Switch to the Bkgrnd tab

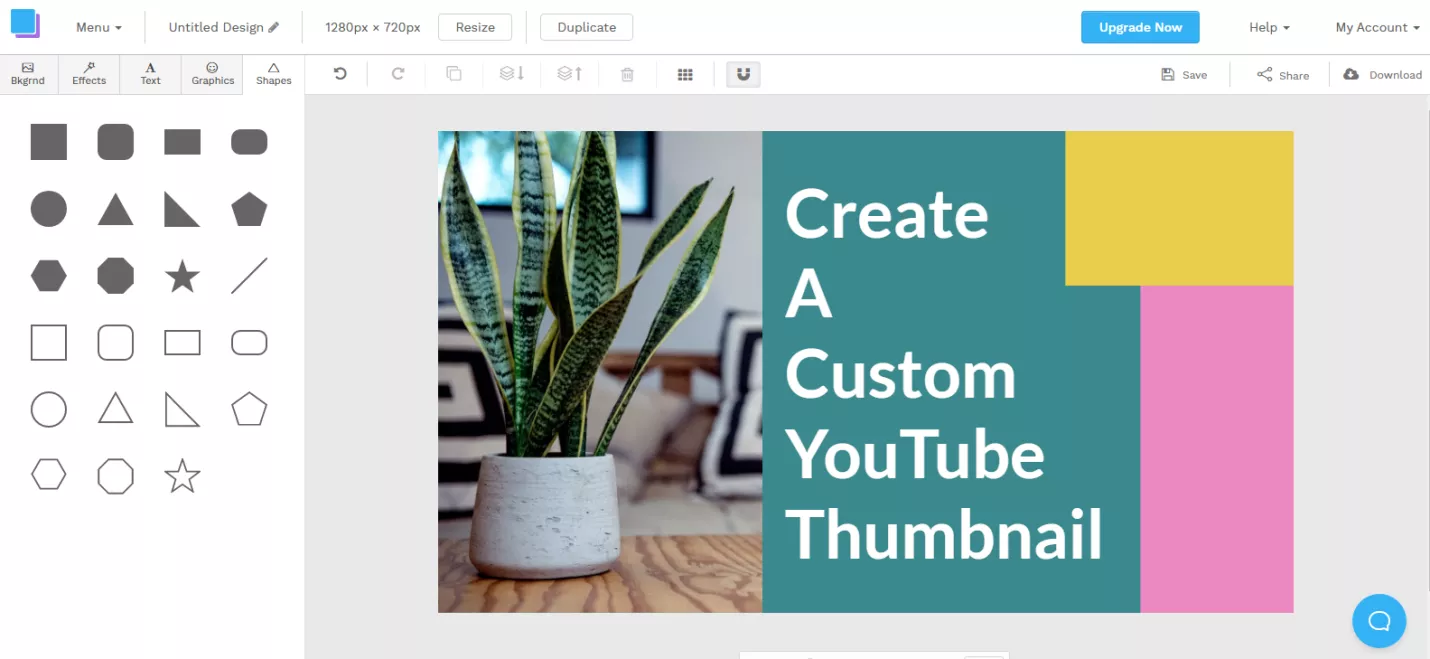pos(28,74)
